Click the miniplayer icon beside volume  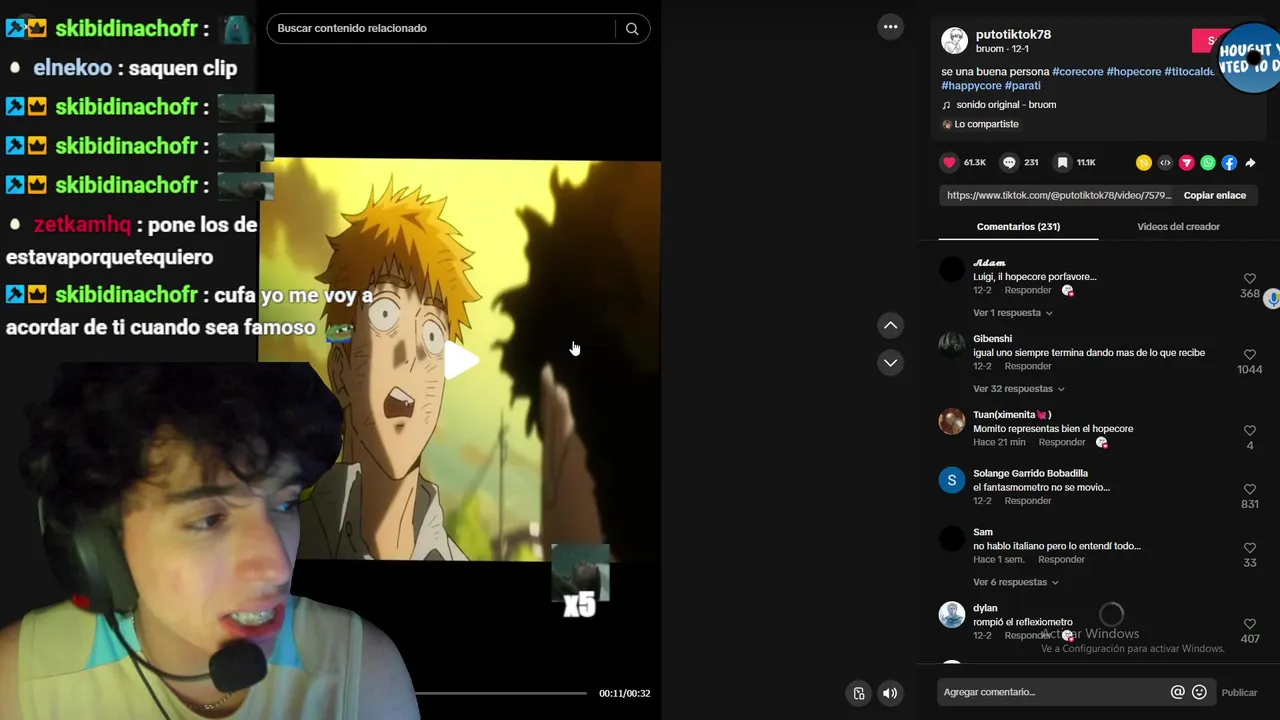coord(859,693)
